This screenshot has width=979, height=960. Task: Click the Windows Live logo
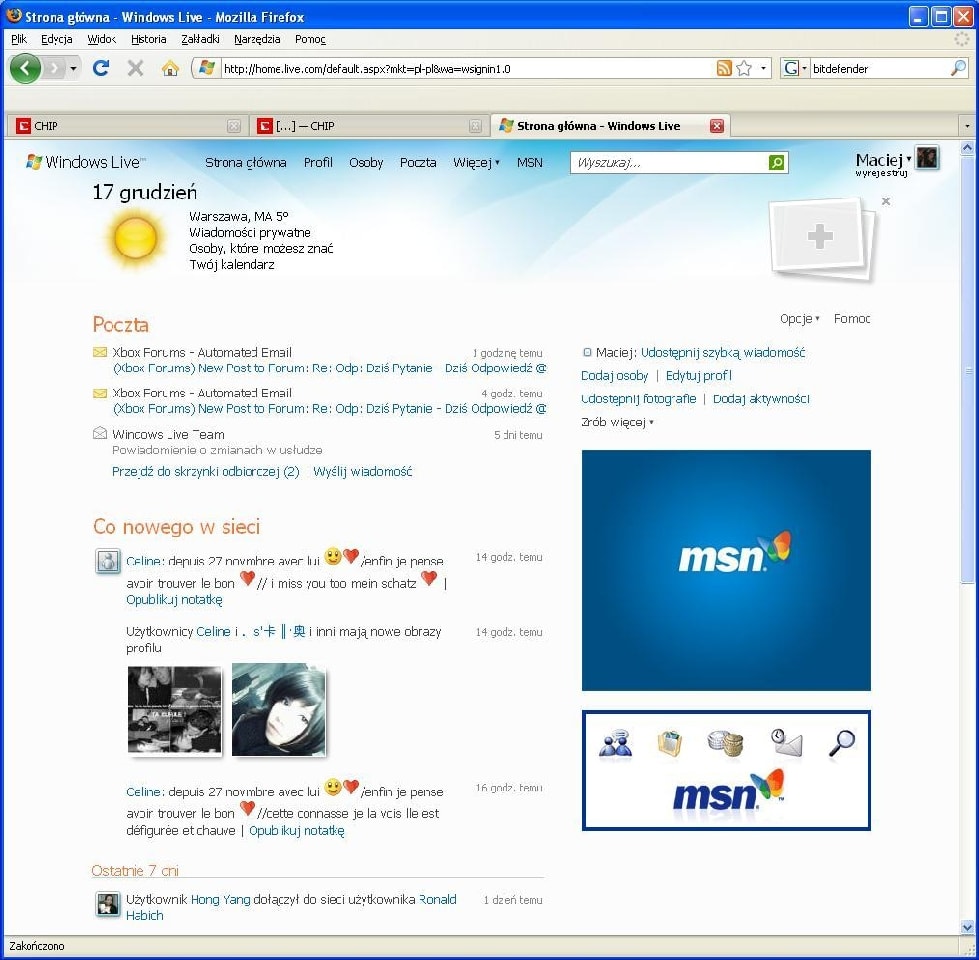tap(86, 162)
